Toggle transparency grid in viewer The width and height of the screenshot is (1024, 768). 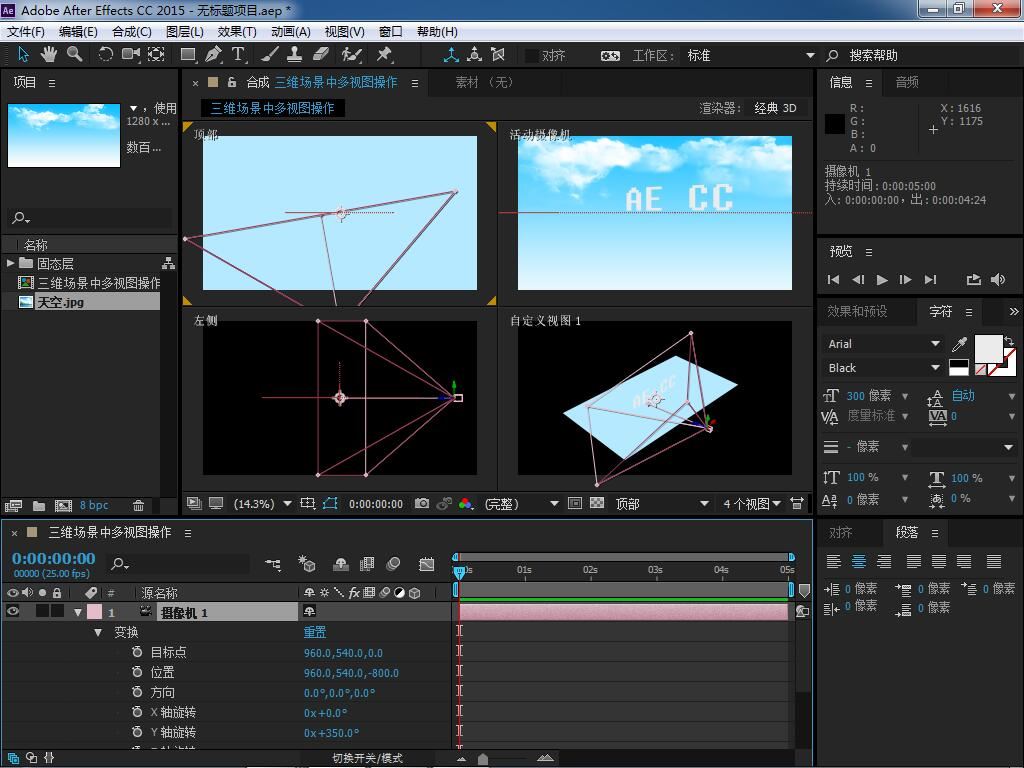597,503
